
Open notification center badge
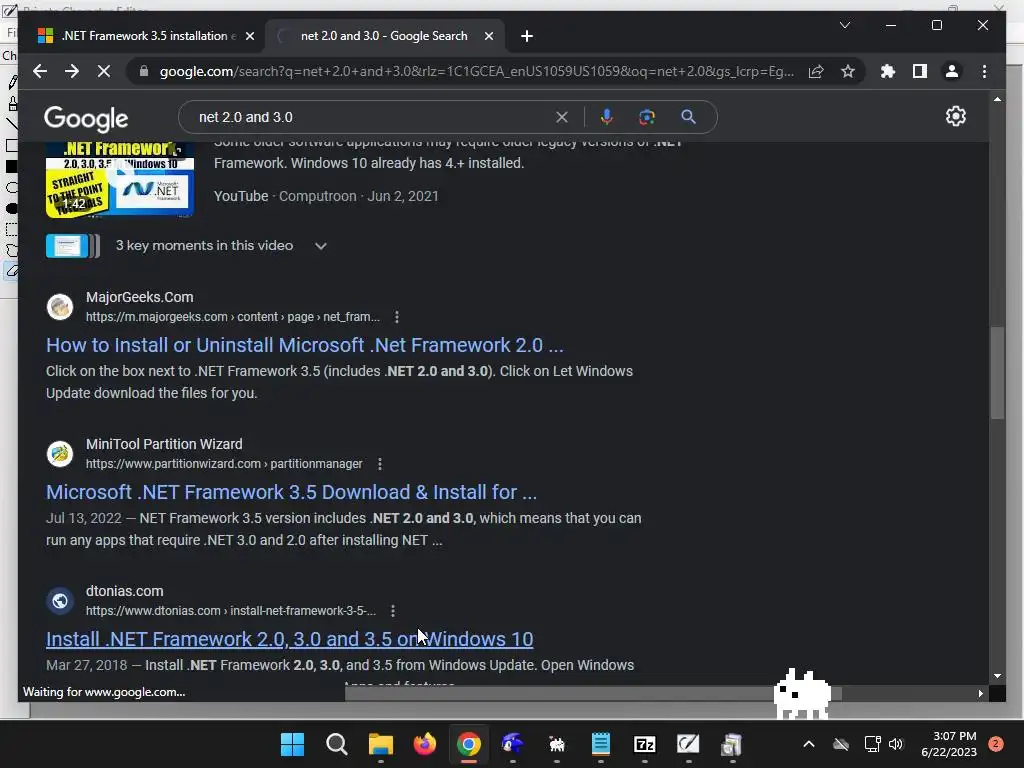pyautogui.click(x=995, y=744)
